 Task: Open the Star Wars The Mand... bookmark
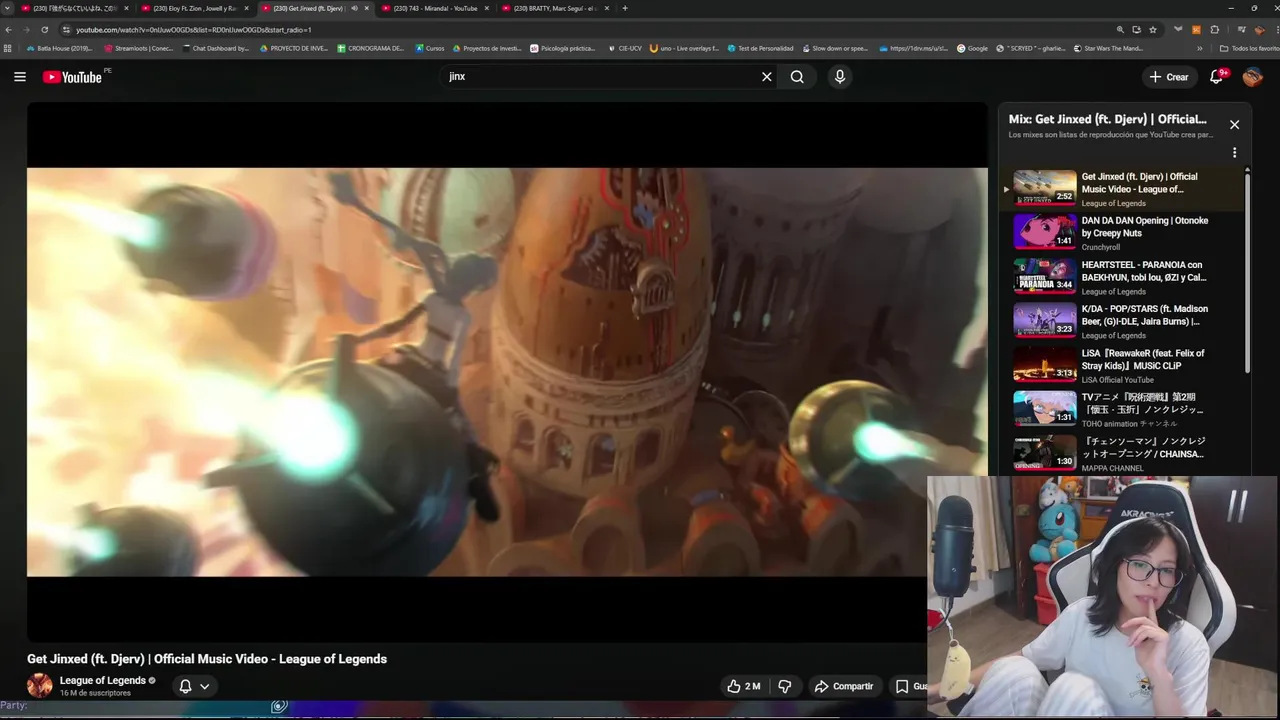click(1108, 48)
